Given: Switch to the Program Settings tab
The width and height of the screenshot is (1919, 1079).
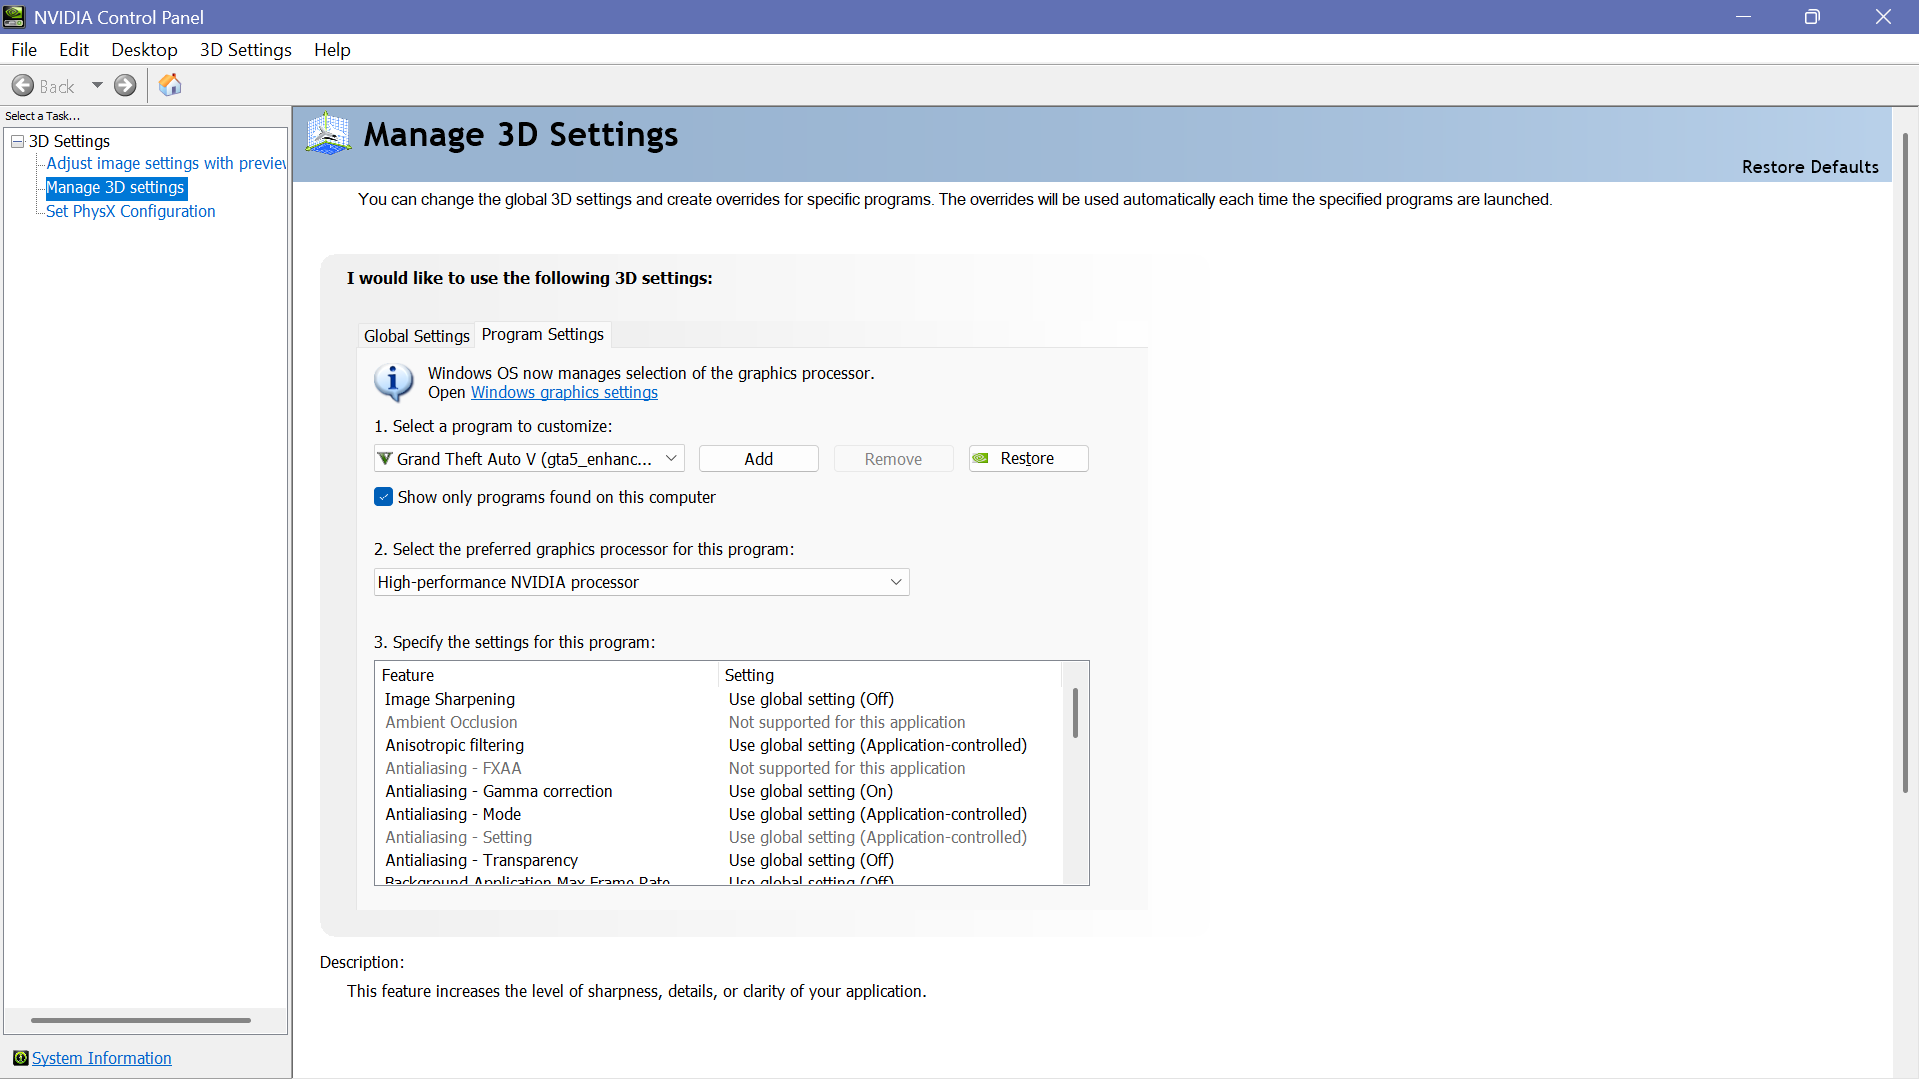Looking at the screenshot, I should click(x=543, y=334).
